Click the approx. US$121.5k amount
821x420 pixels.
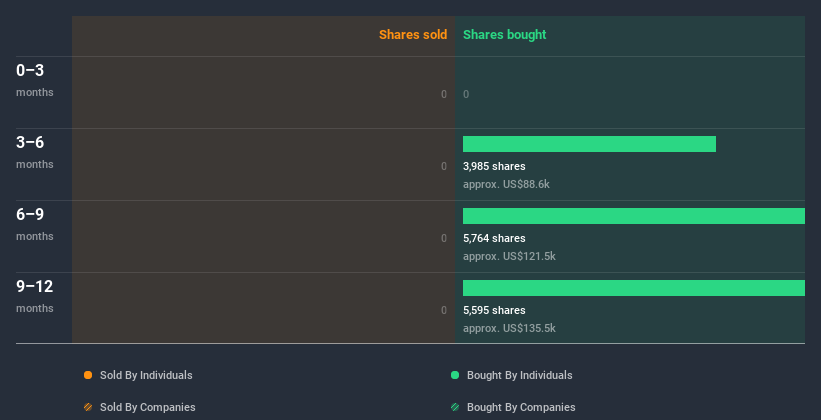pyautogui.click(x=509, y=256)
